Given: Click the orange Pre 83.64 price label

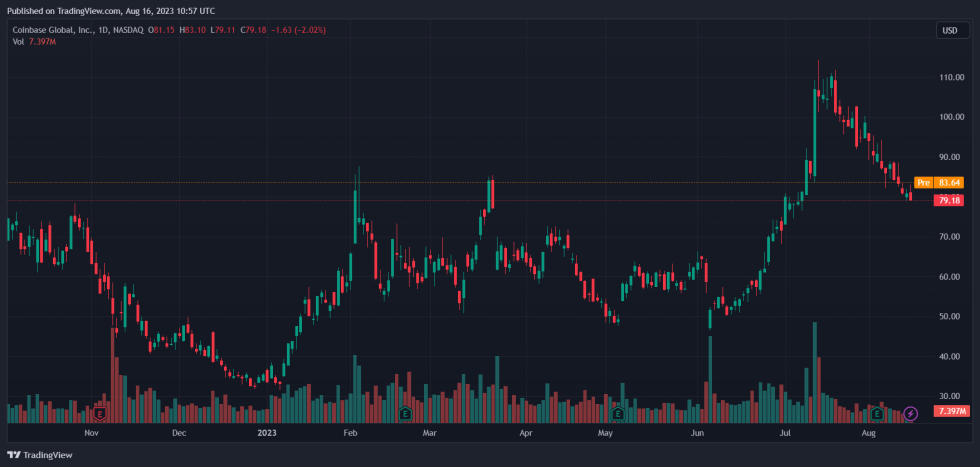Looking at the screenshot, I should click(937, 182).
